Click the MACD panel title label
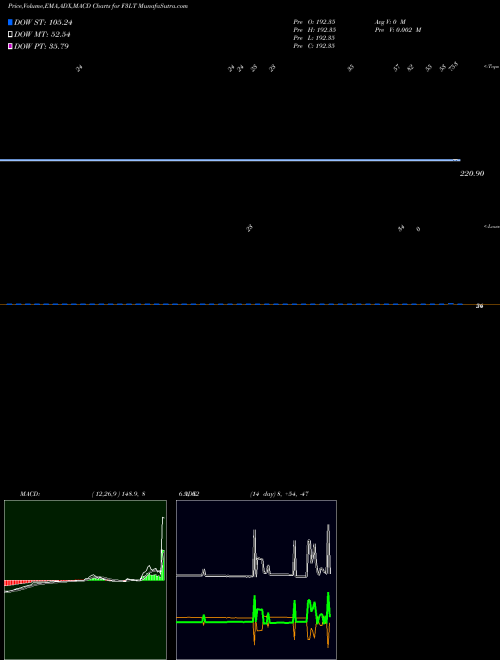 tap(30, 494)
